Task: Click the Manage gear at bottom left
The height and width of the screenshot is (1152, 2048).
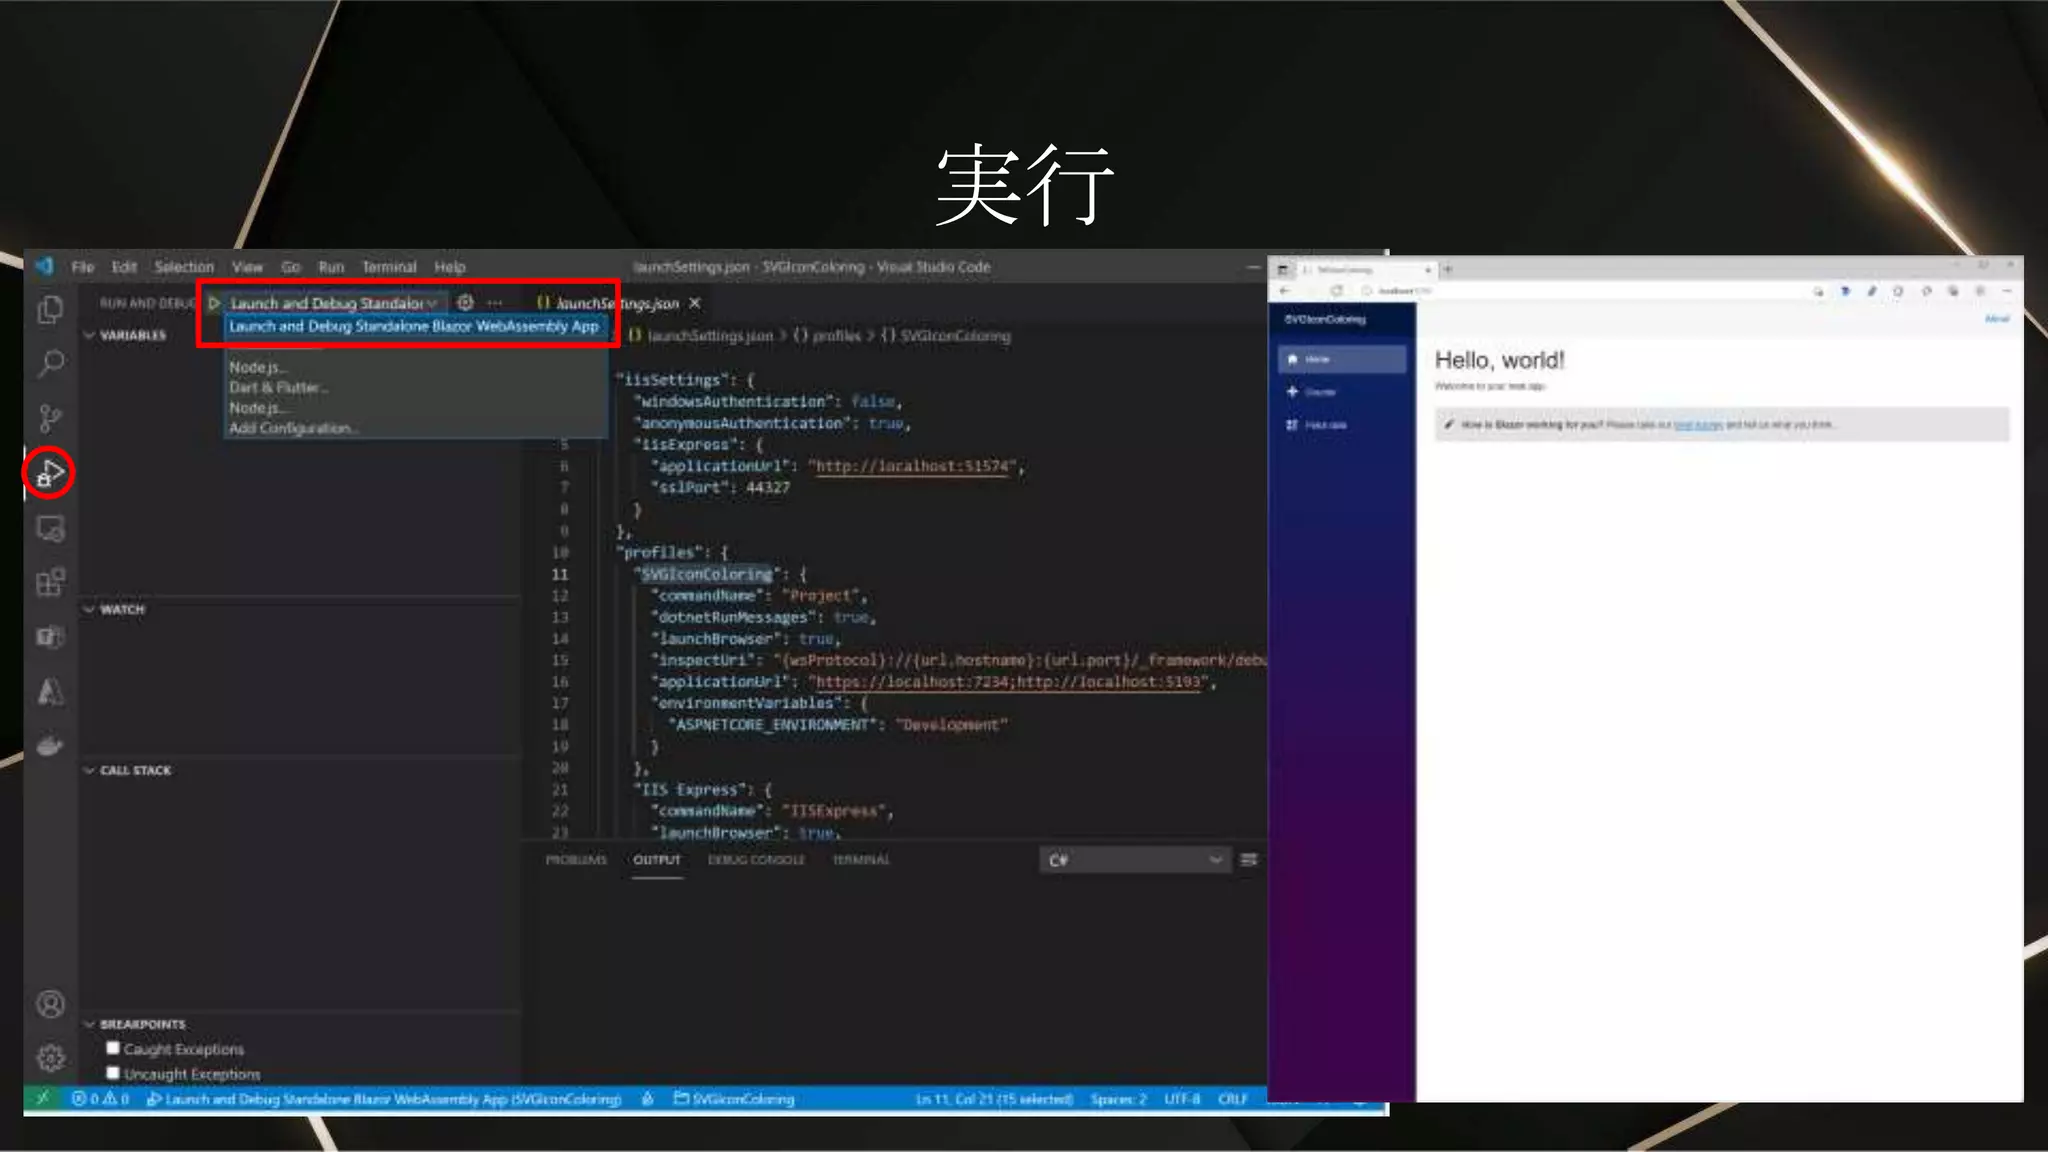Action: [x=50, y=1058]
